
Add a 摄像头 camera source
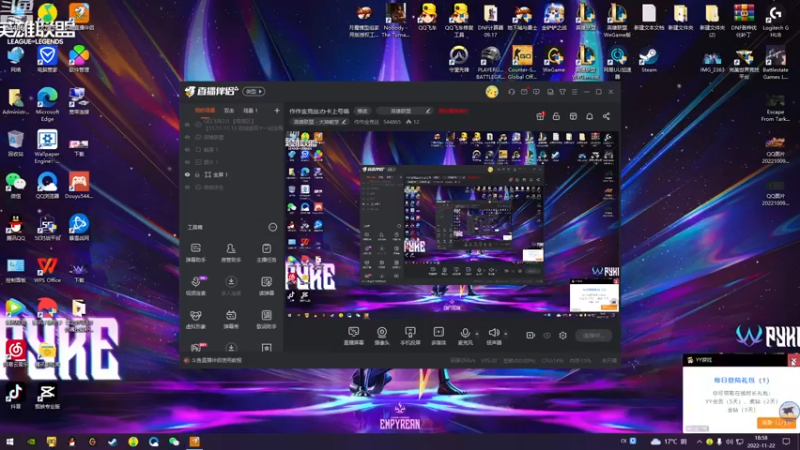tap(382, 336)
